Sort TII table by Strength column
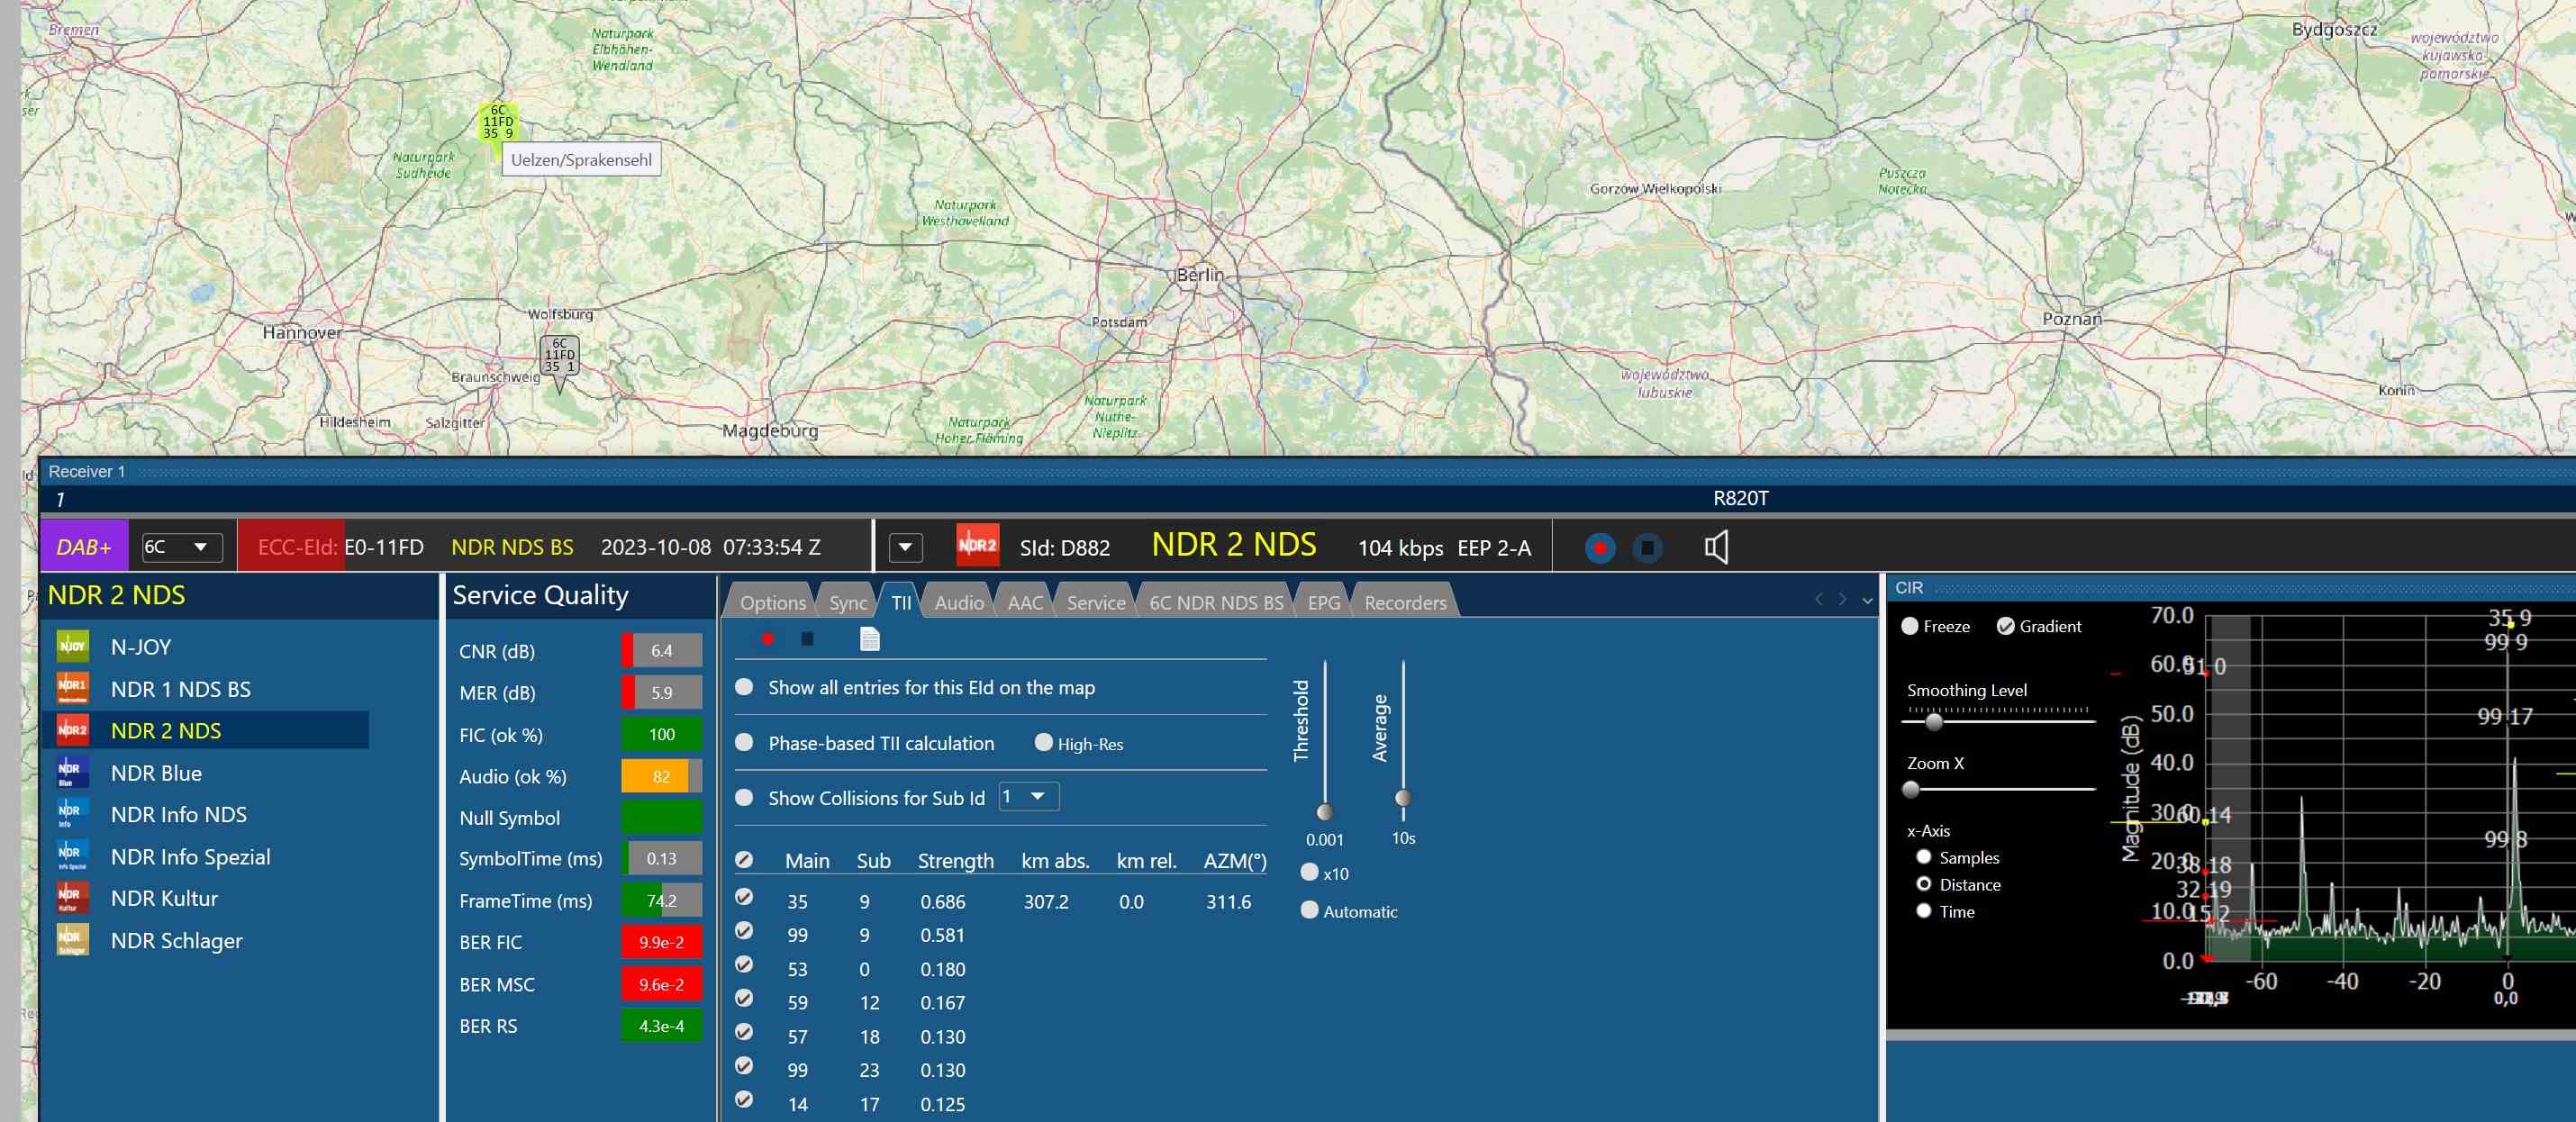Image resolution: width=2576 pixels, height=1122 pixels. [955, 861]
